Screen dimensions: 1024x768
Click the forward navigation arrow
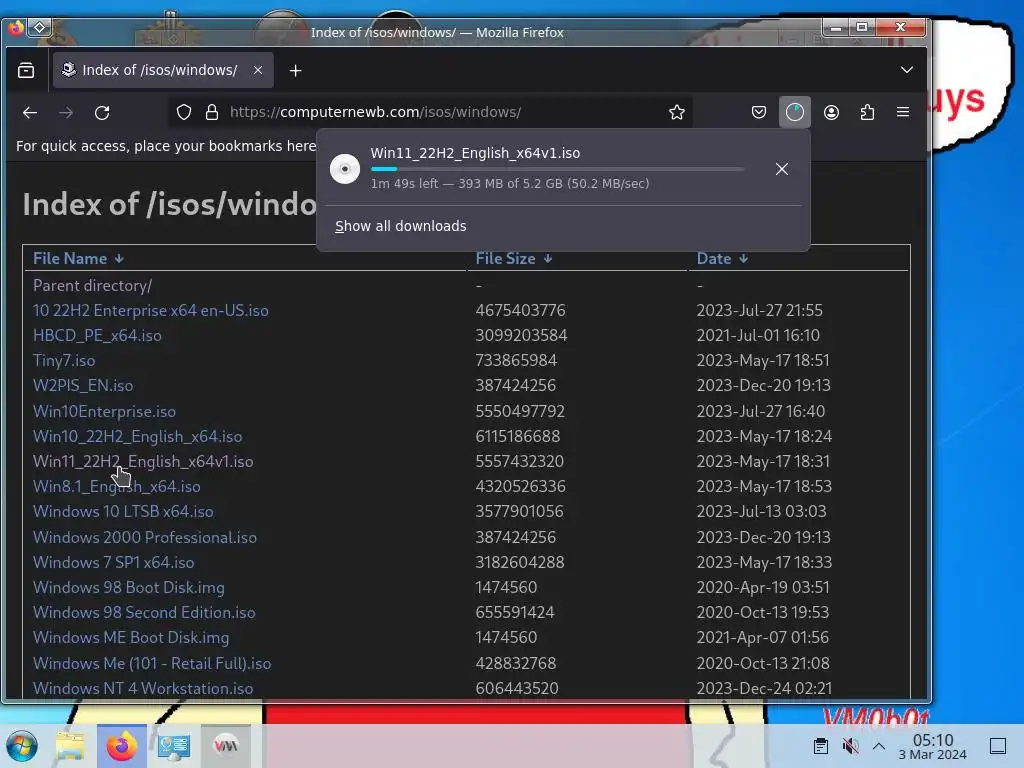tap(66, 112)
